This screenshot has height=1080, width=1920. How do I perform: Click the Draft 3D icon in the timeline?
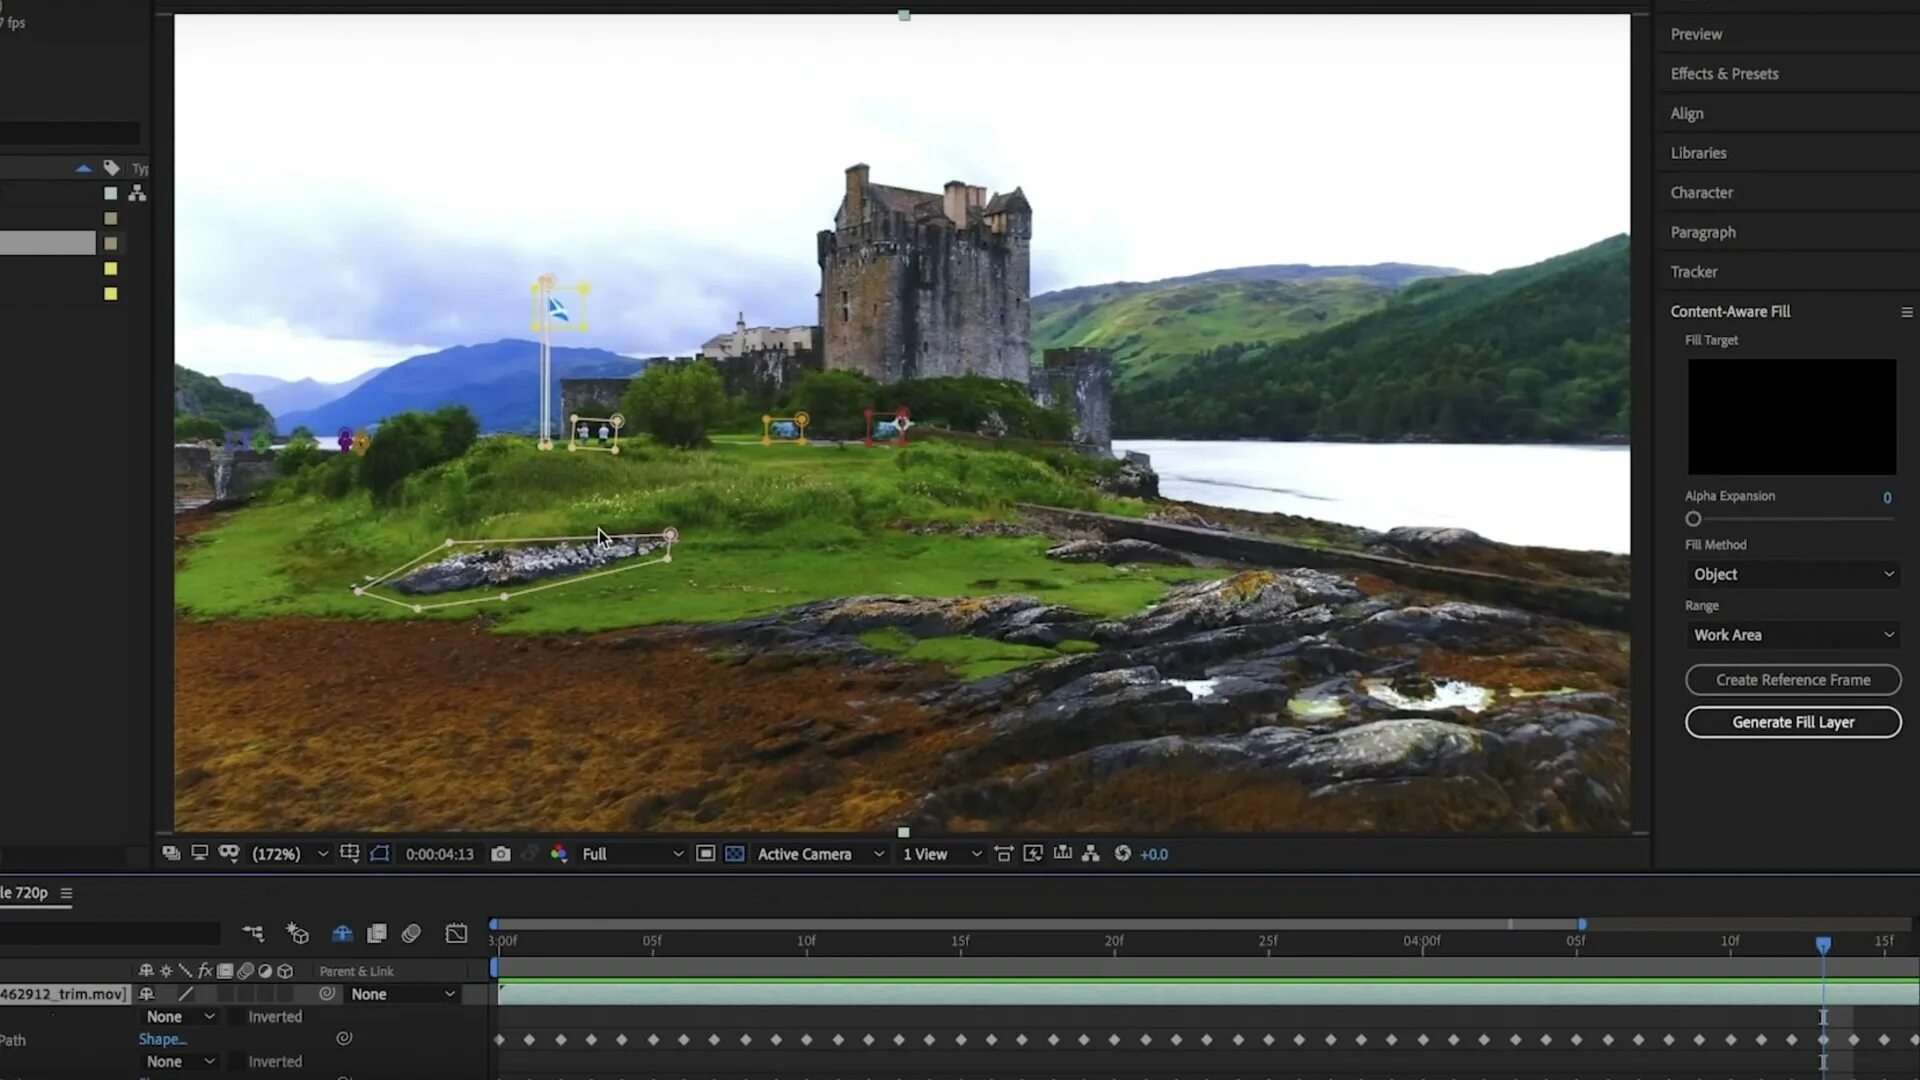coord(297,934)
